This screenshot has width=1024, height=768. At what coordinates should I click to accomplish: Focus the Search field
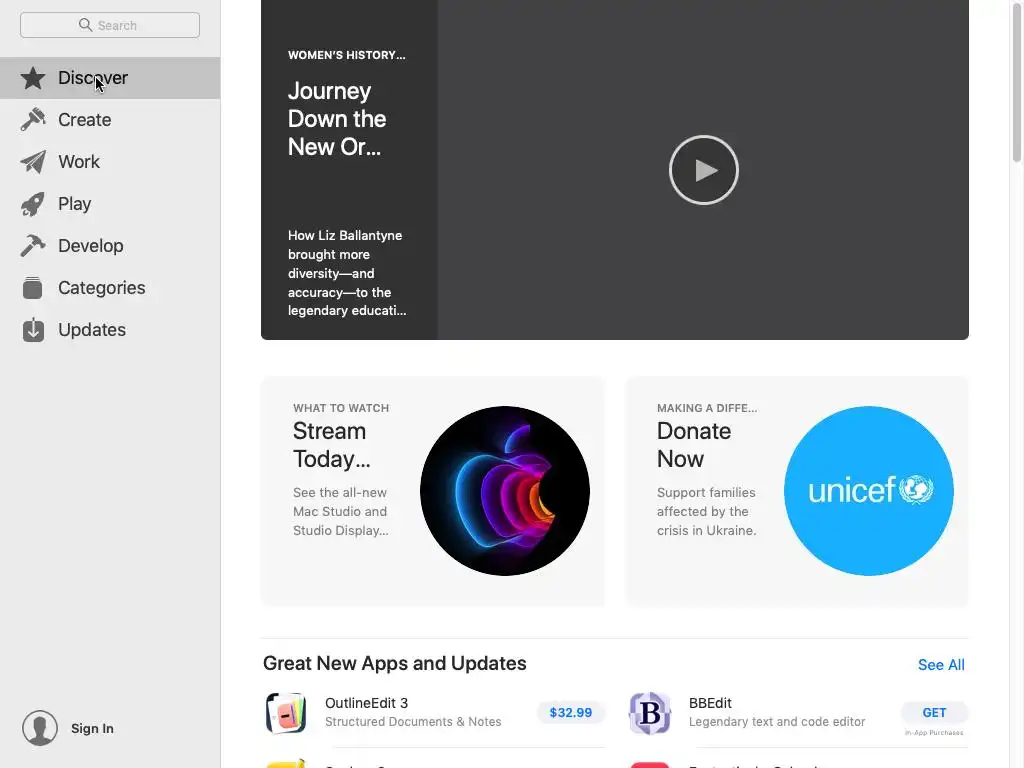pos(110,25)
